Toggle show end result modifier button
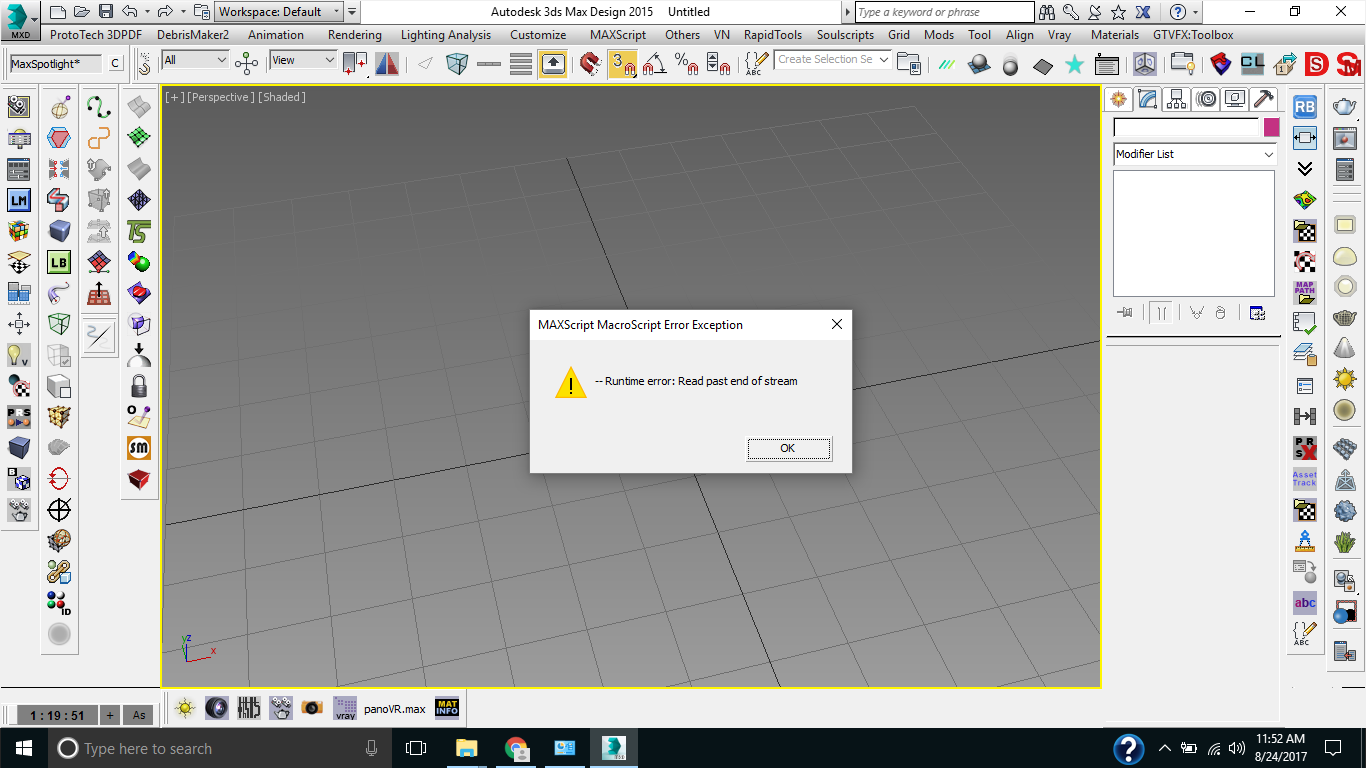Screen dimensions: 1366x768 pyautogui.click(x=1161, y=313)
